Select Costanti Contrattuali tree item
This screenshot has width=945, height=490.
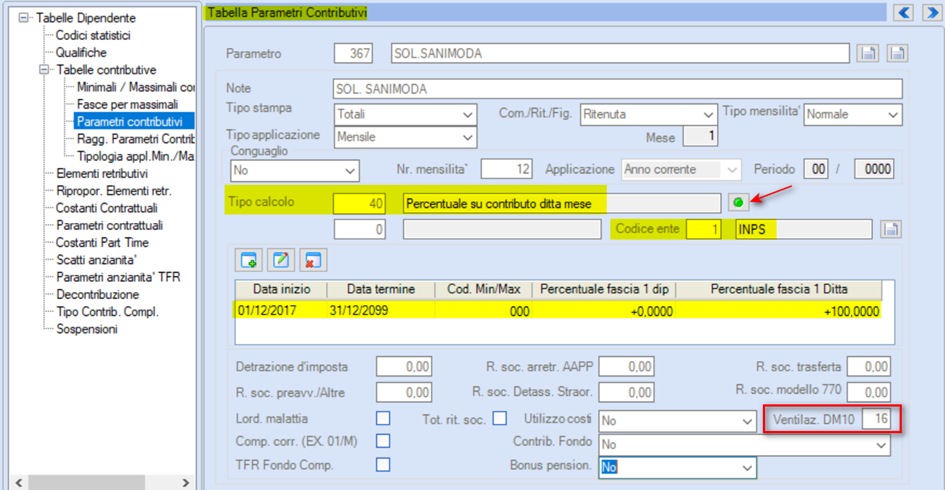coord(106,208)
